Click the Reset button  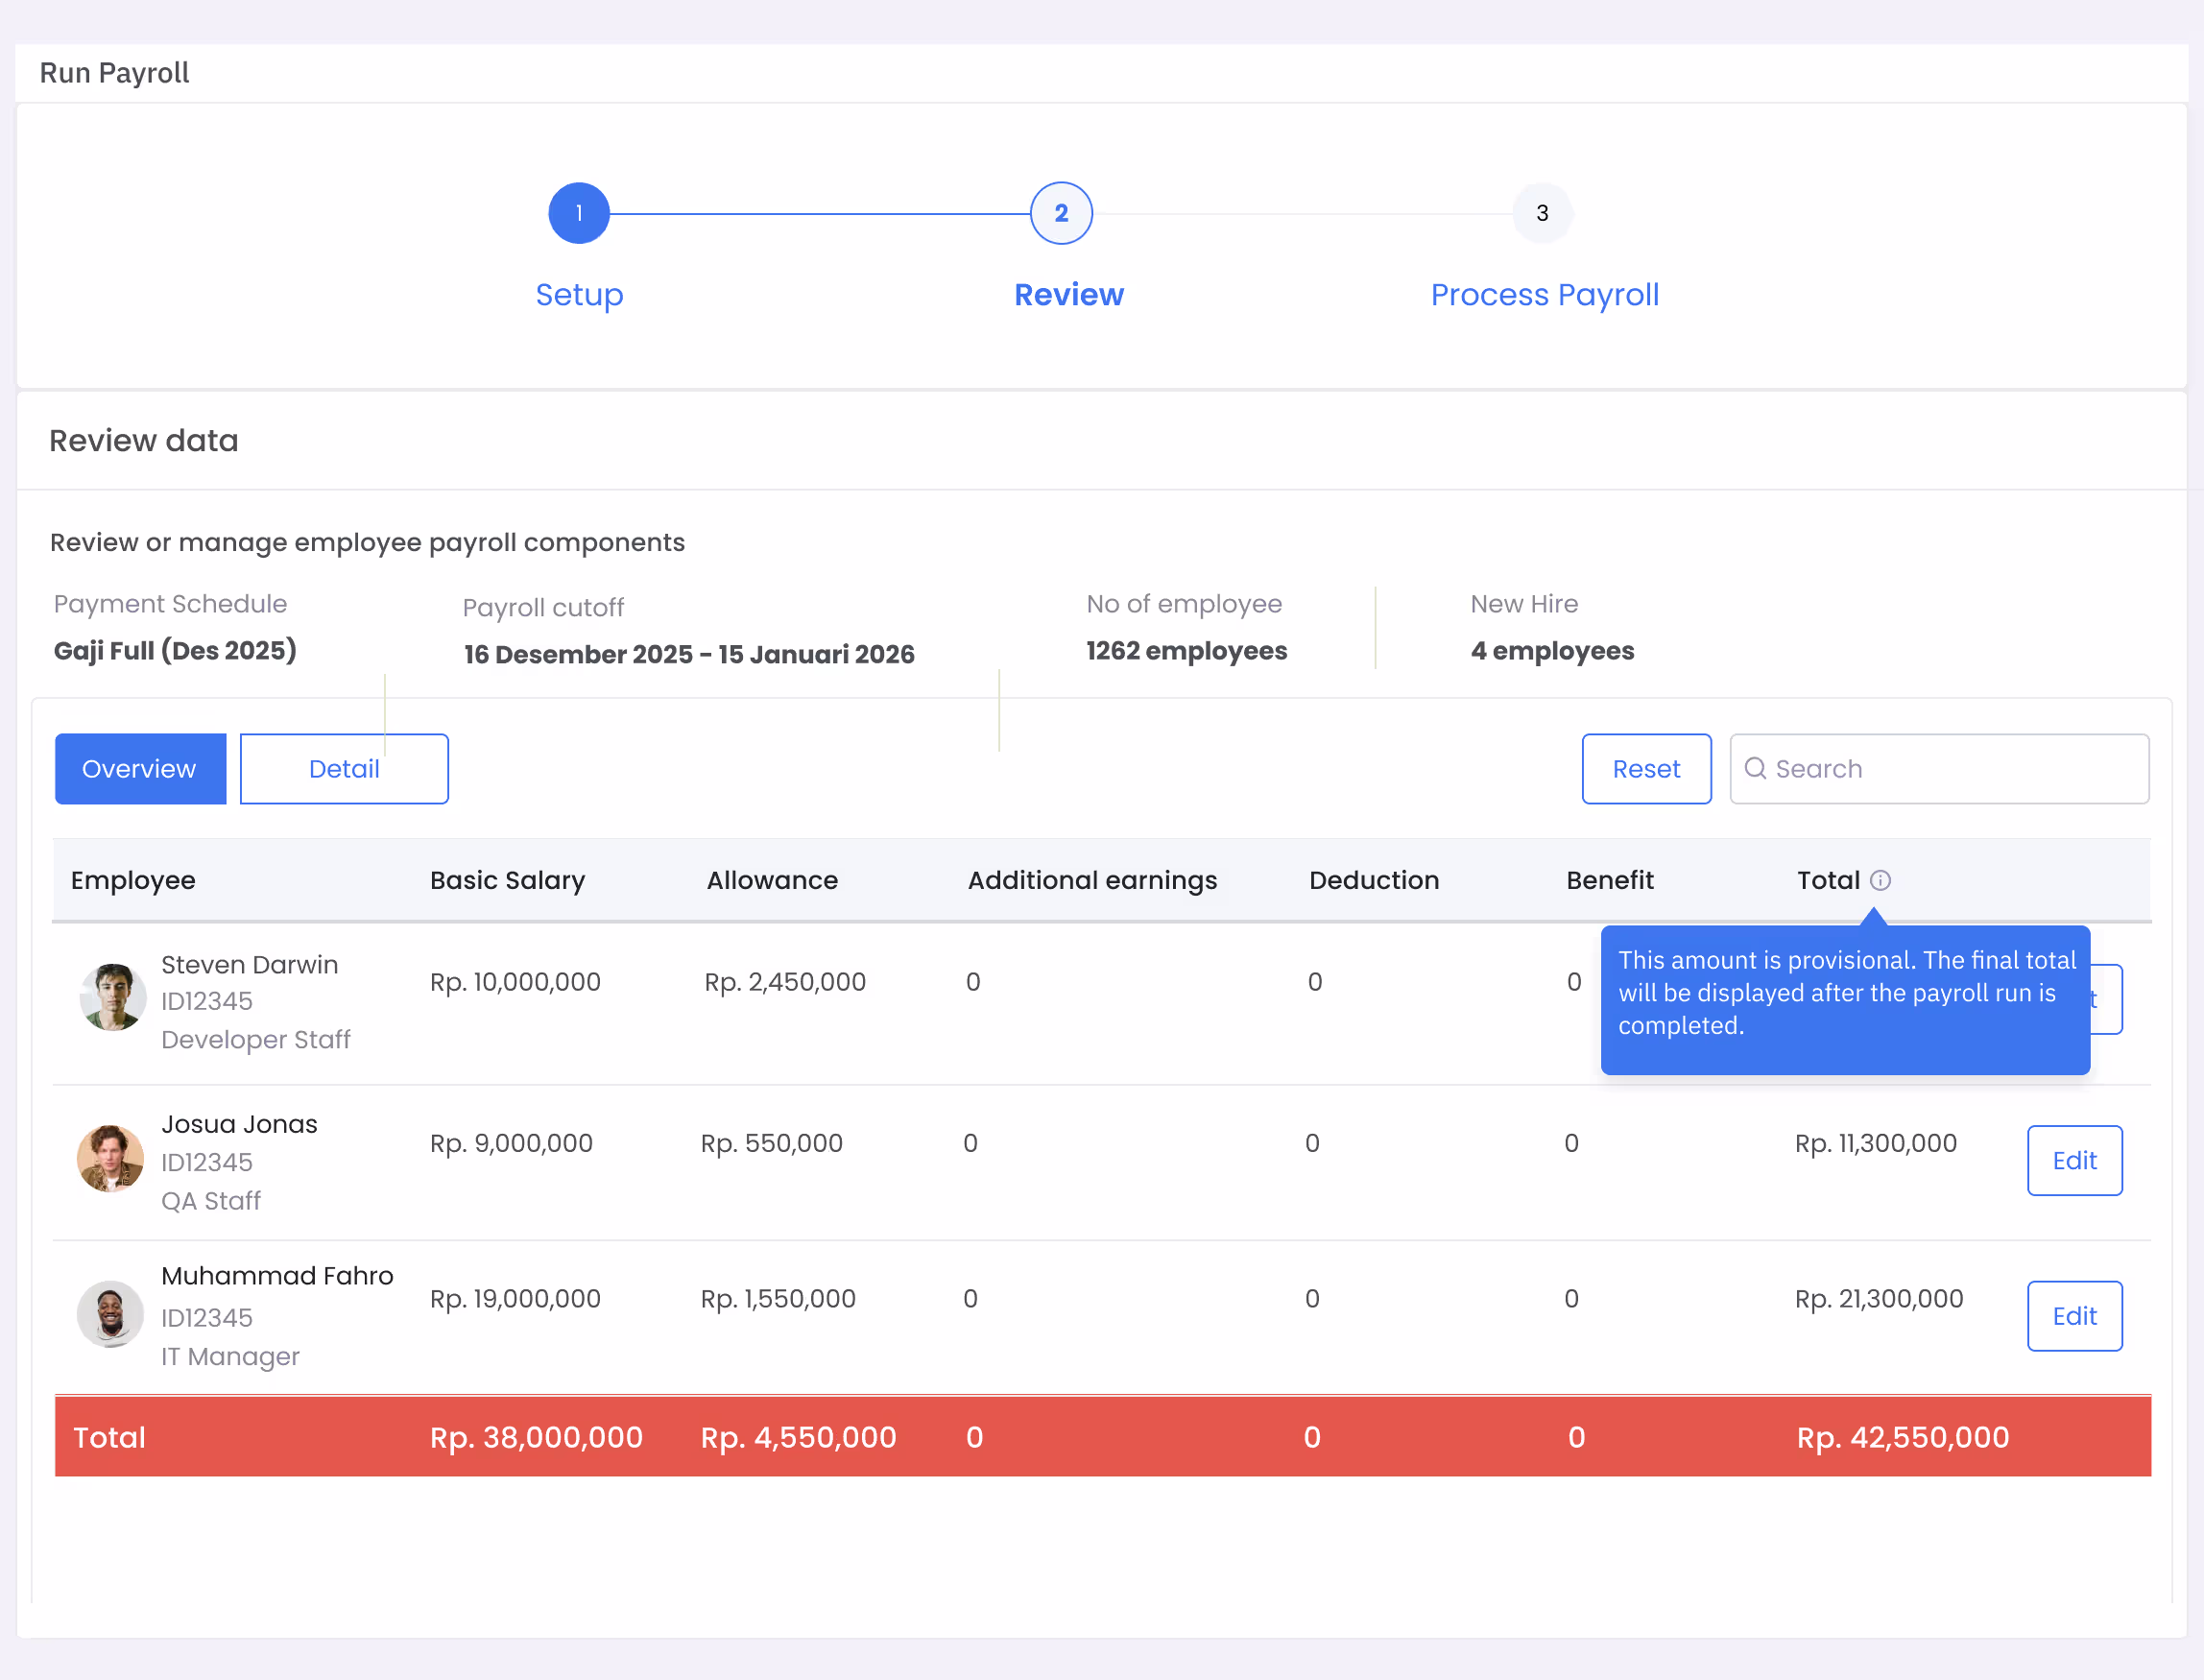1646,769
